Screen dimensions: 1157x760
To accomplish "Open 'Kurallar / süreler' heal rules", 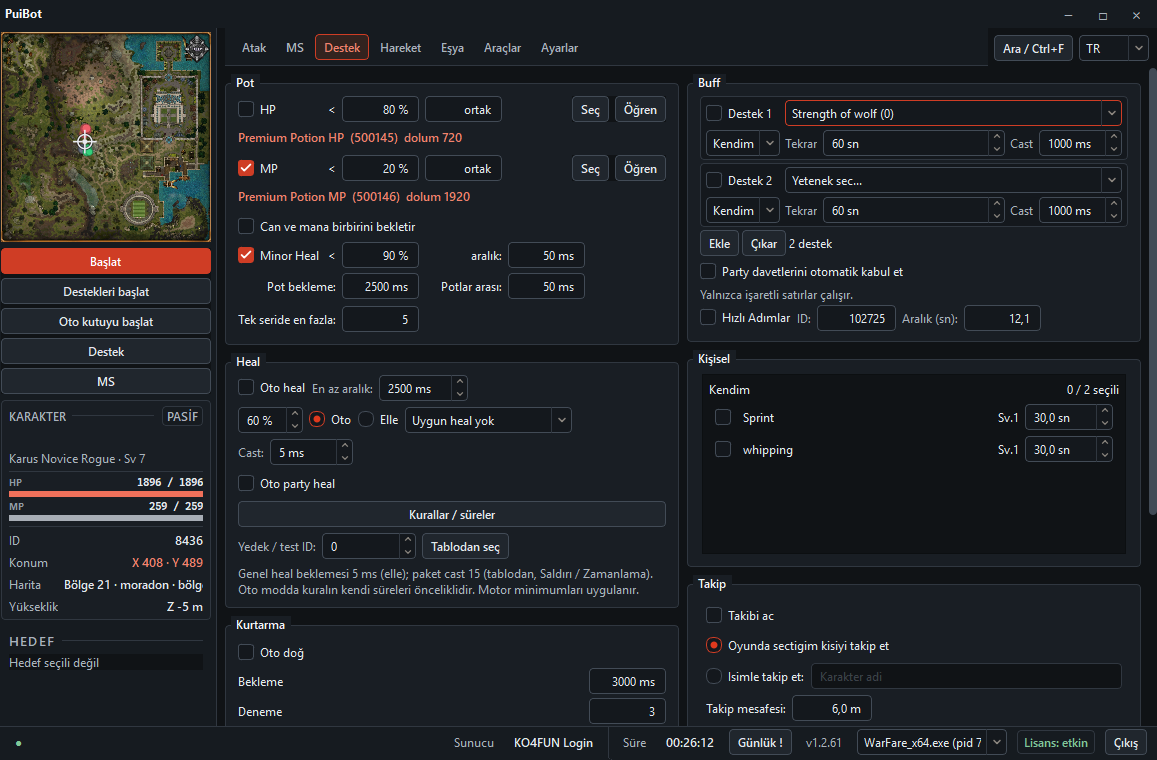I will tap(452, 514).
